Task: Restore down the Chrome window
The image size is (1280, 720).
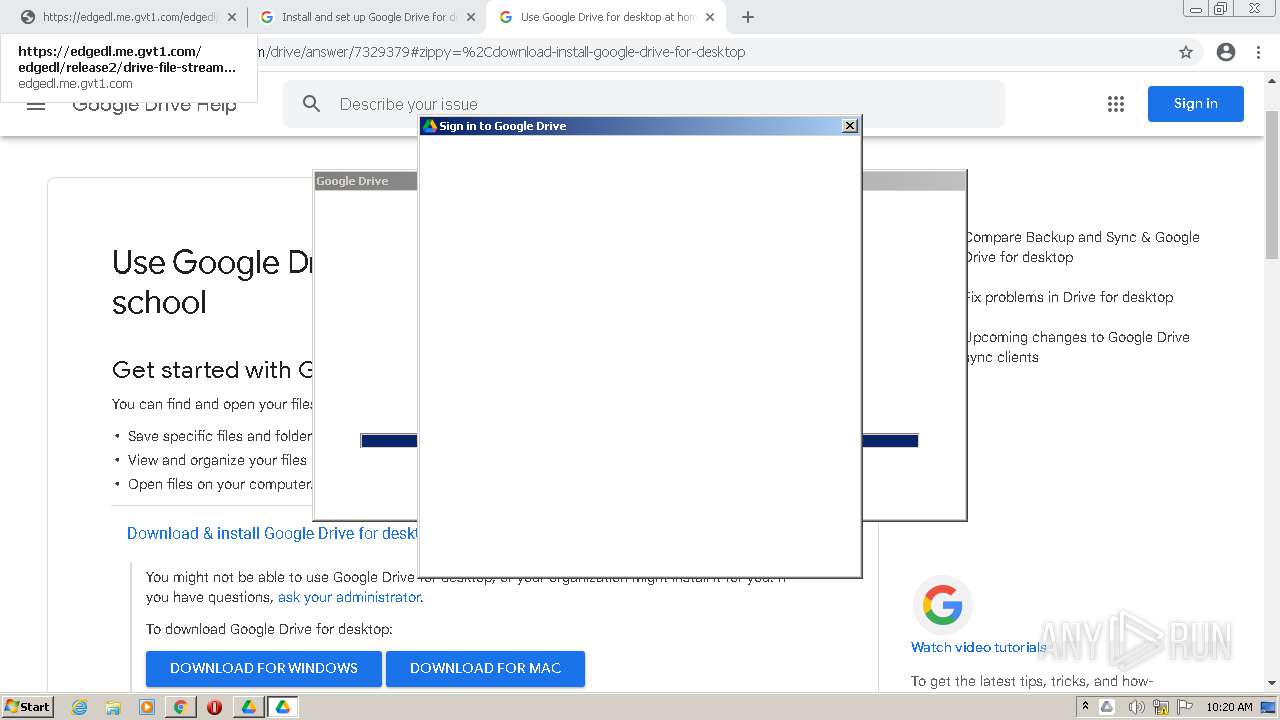Action: coord(1221,8)
